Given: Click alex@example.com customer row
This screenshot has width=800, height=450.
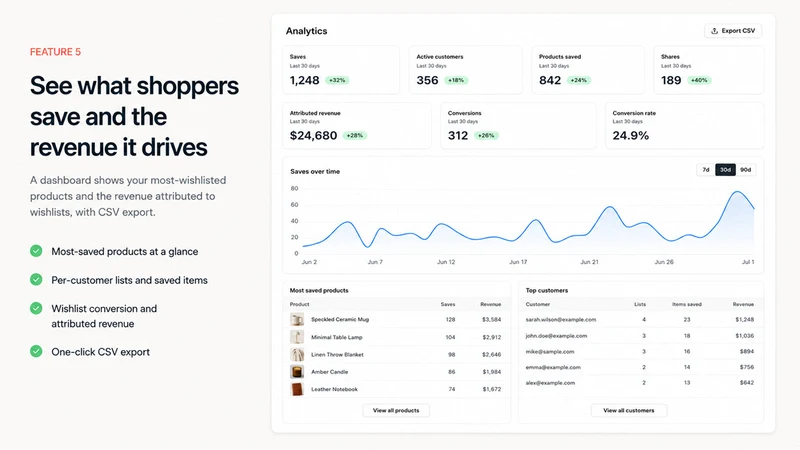Looking at the screenshot, I should click(x=640, y=383).
